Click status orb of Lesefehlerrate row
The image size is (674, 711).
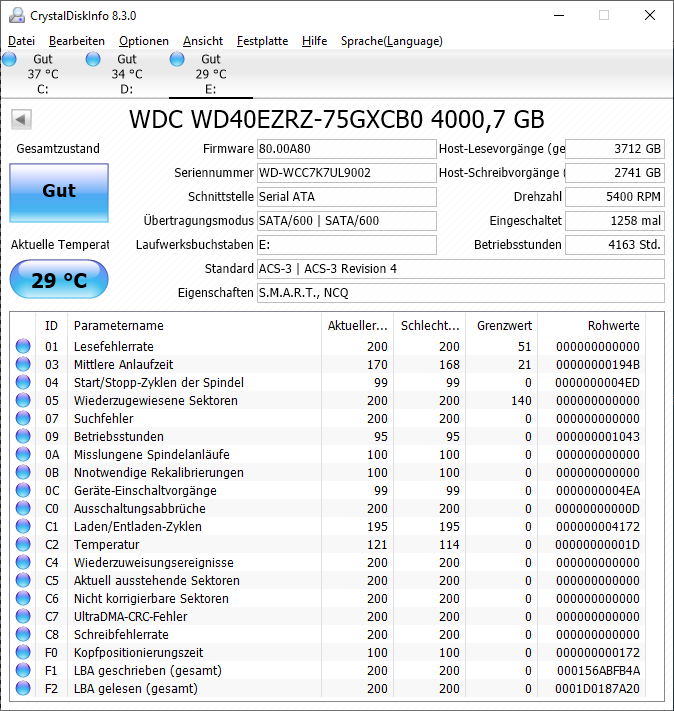click(23, 346)
